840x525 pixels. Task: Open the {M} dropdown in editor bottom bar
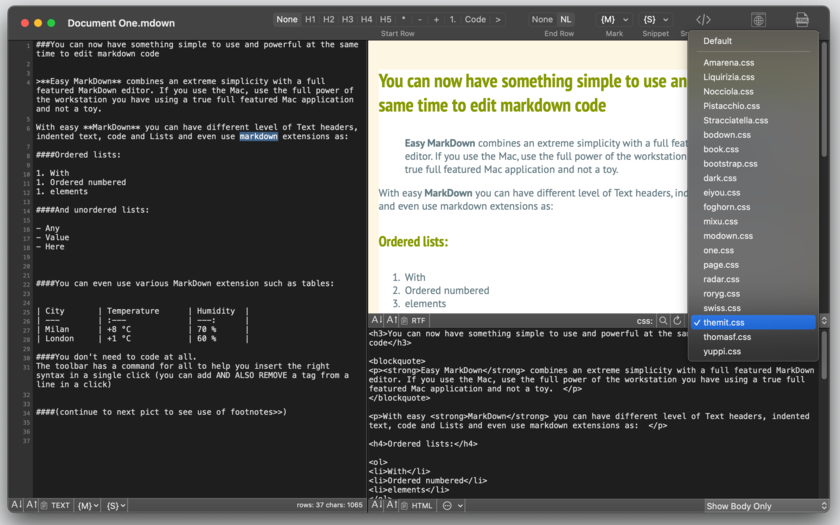click(x=88, y=505)
